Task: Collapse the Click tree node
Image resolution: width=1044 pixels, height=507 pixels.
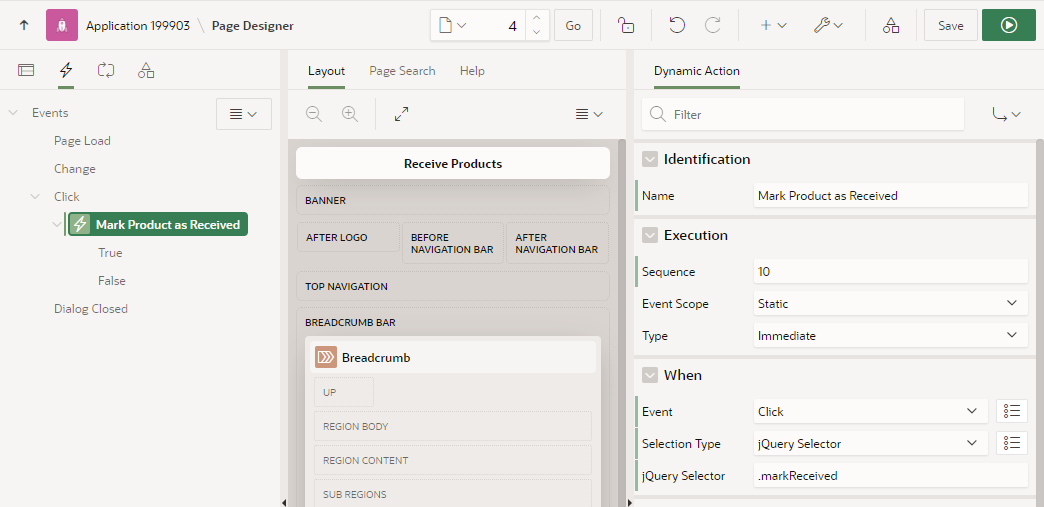Action: coord(35,197)
